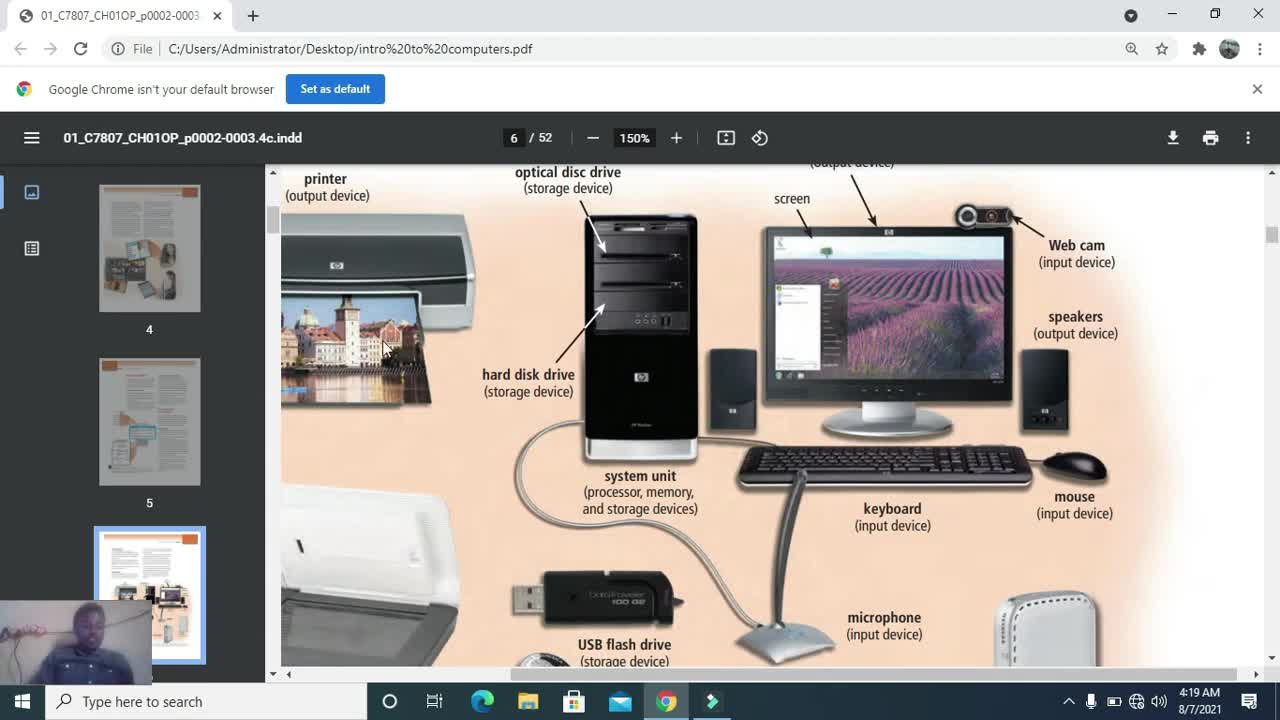Print the PDF document

[x=1211, y=138]
